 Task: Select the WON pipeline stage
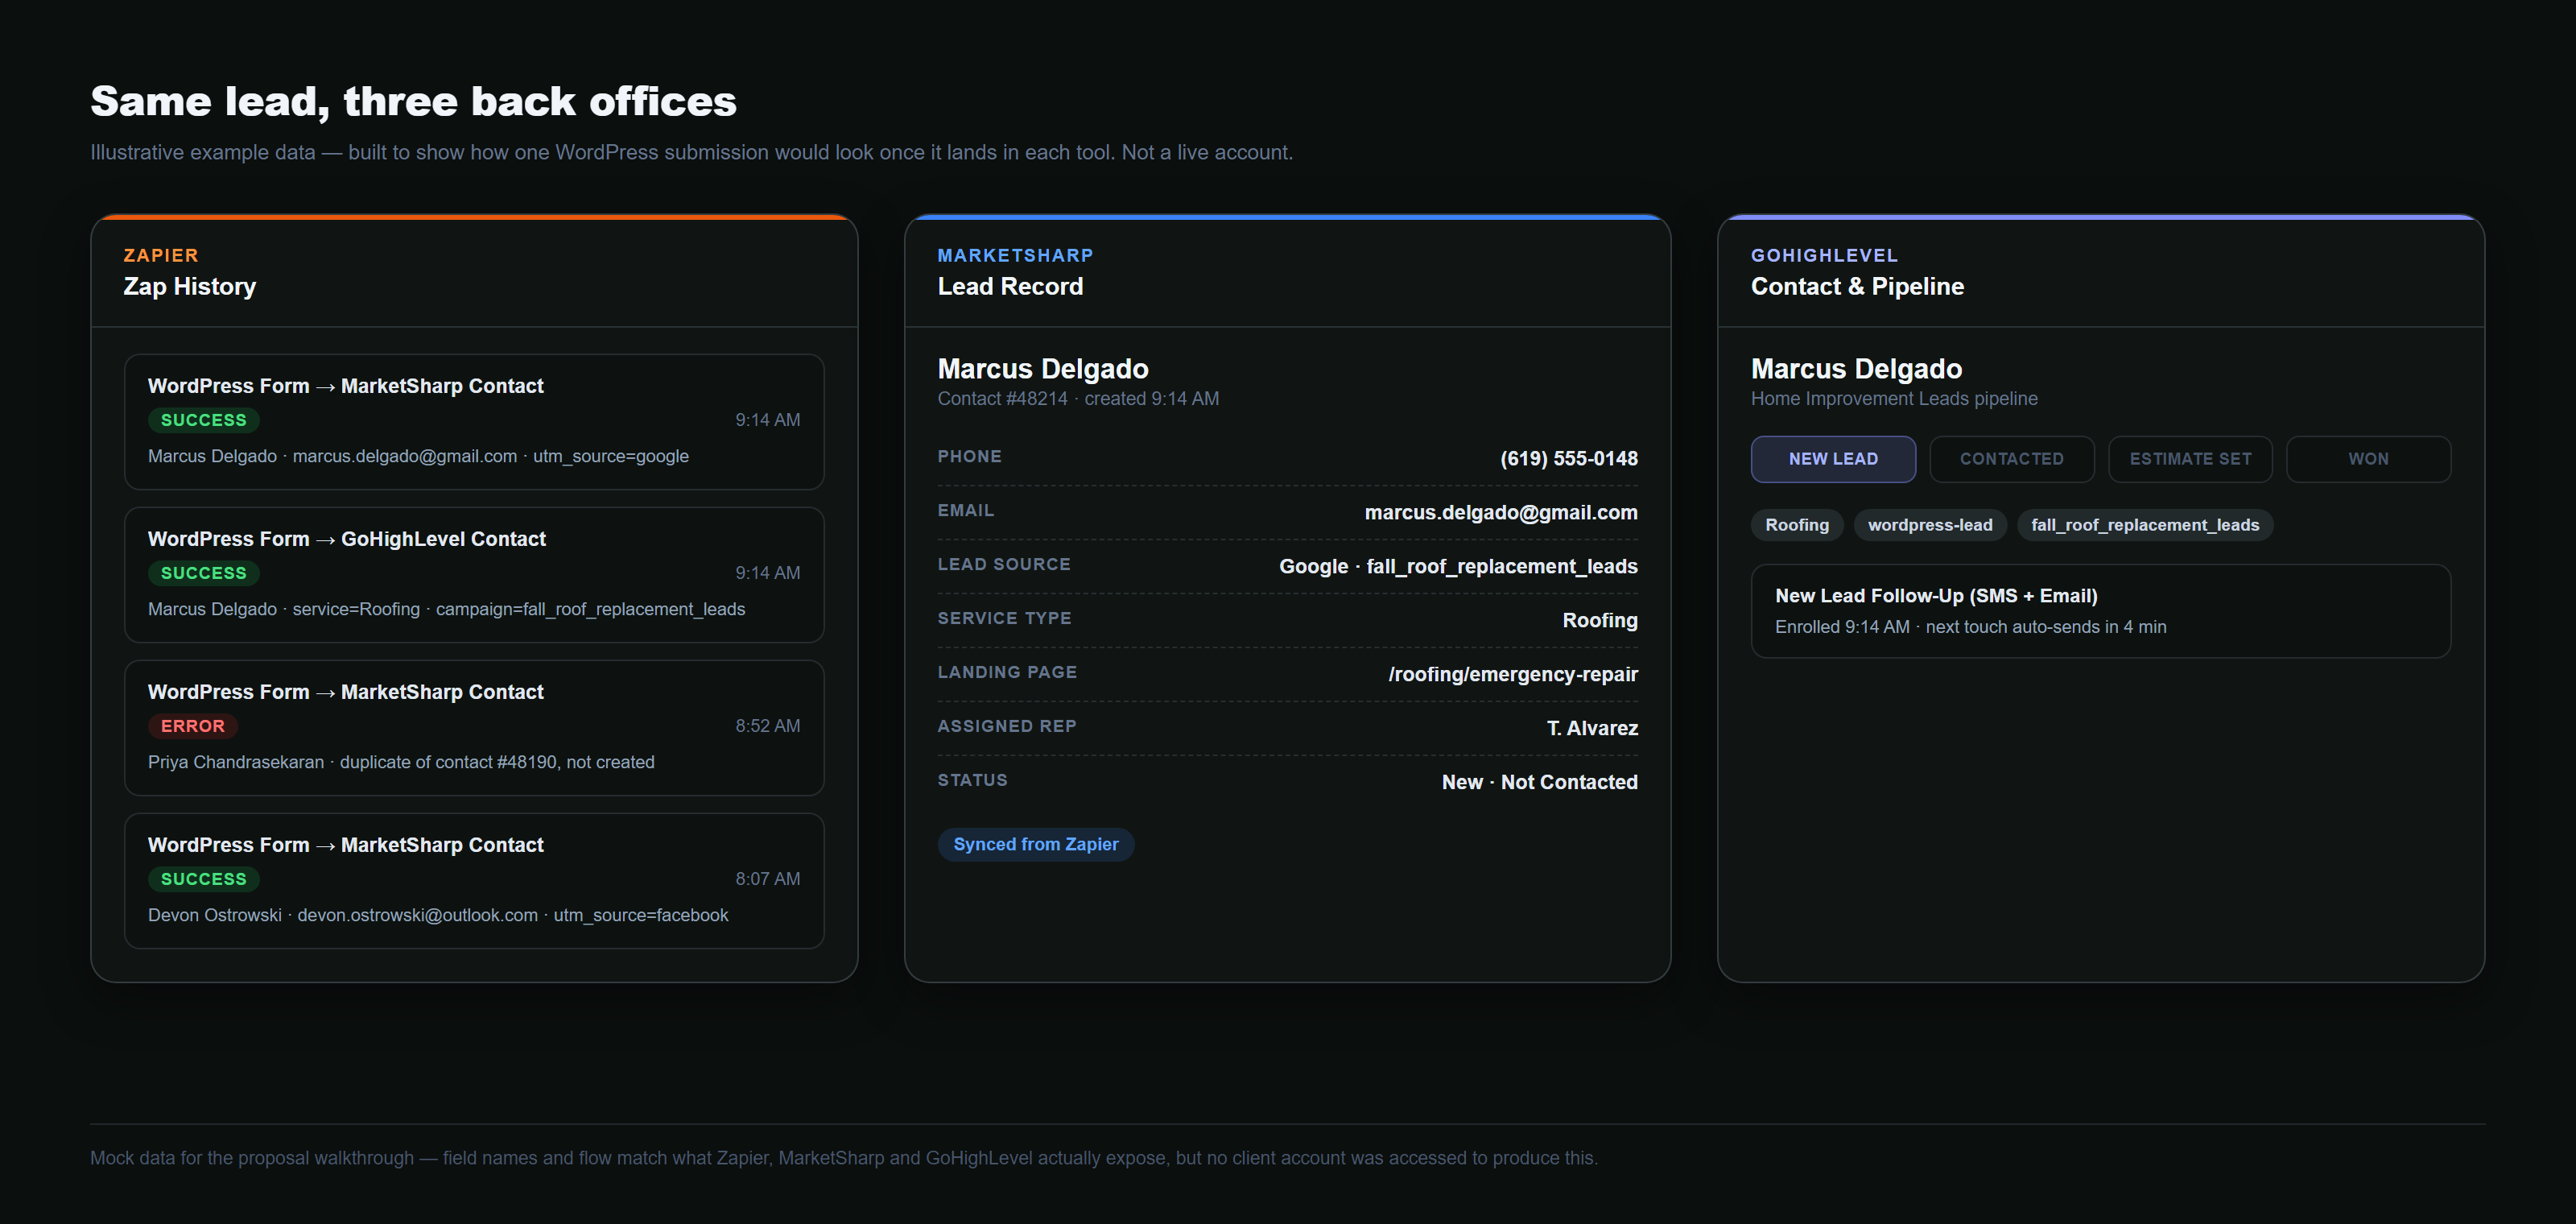[x=2368, y=459]
